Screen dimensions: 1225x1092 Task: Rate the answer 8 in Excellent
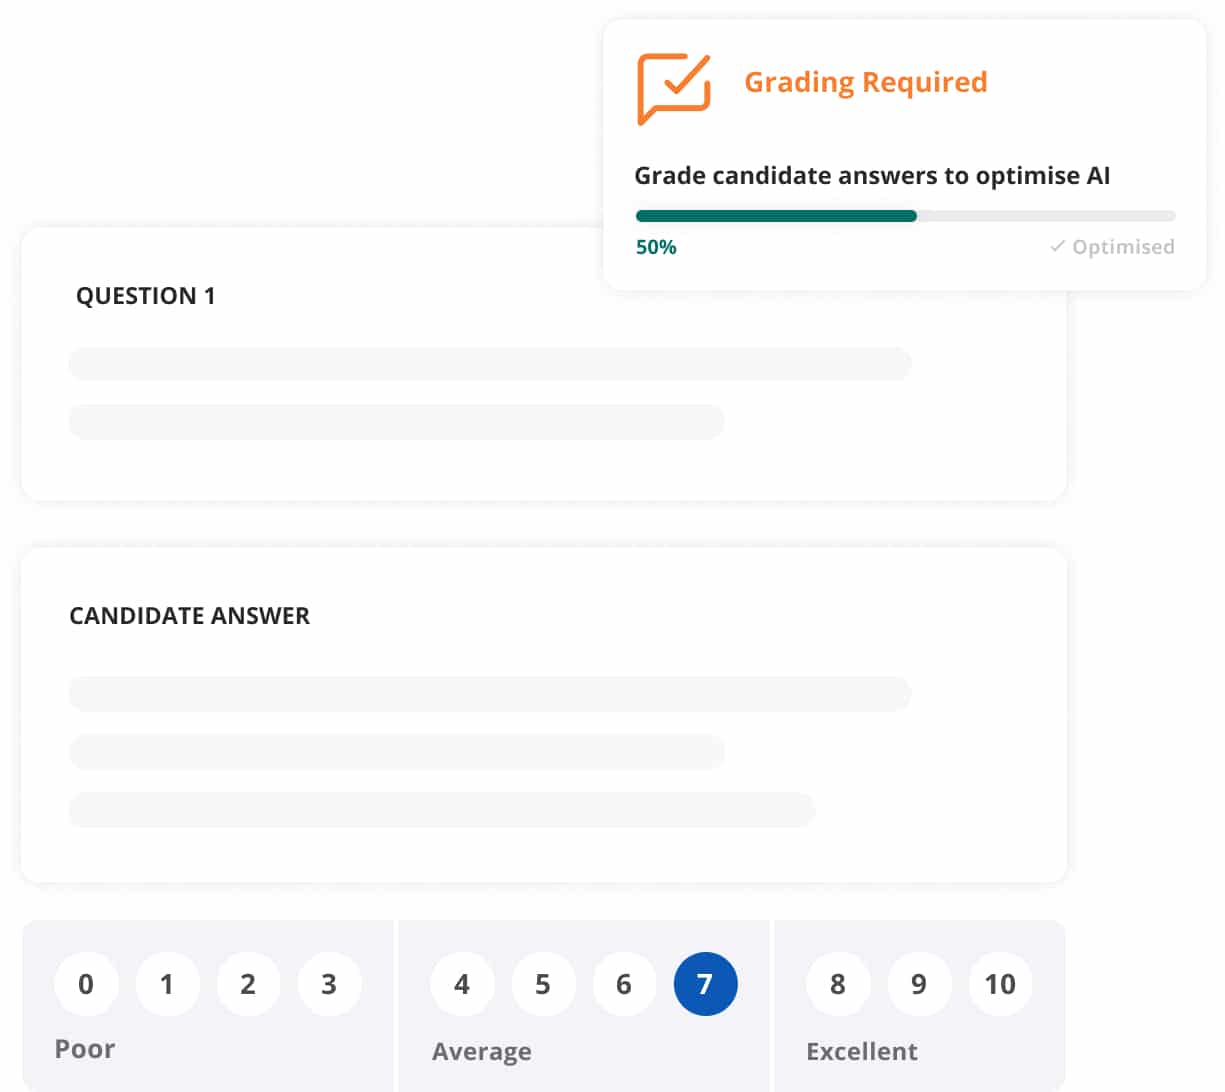(x=838, y=984)
